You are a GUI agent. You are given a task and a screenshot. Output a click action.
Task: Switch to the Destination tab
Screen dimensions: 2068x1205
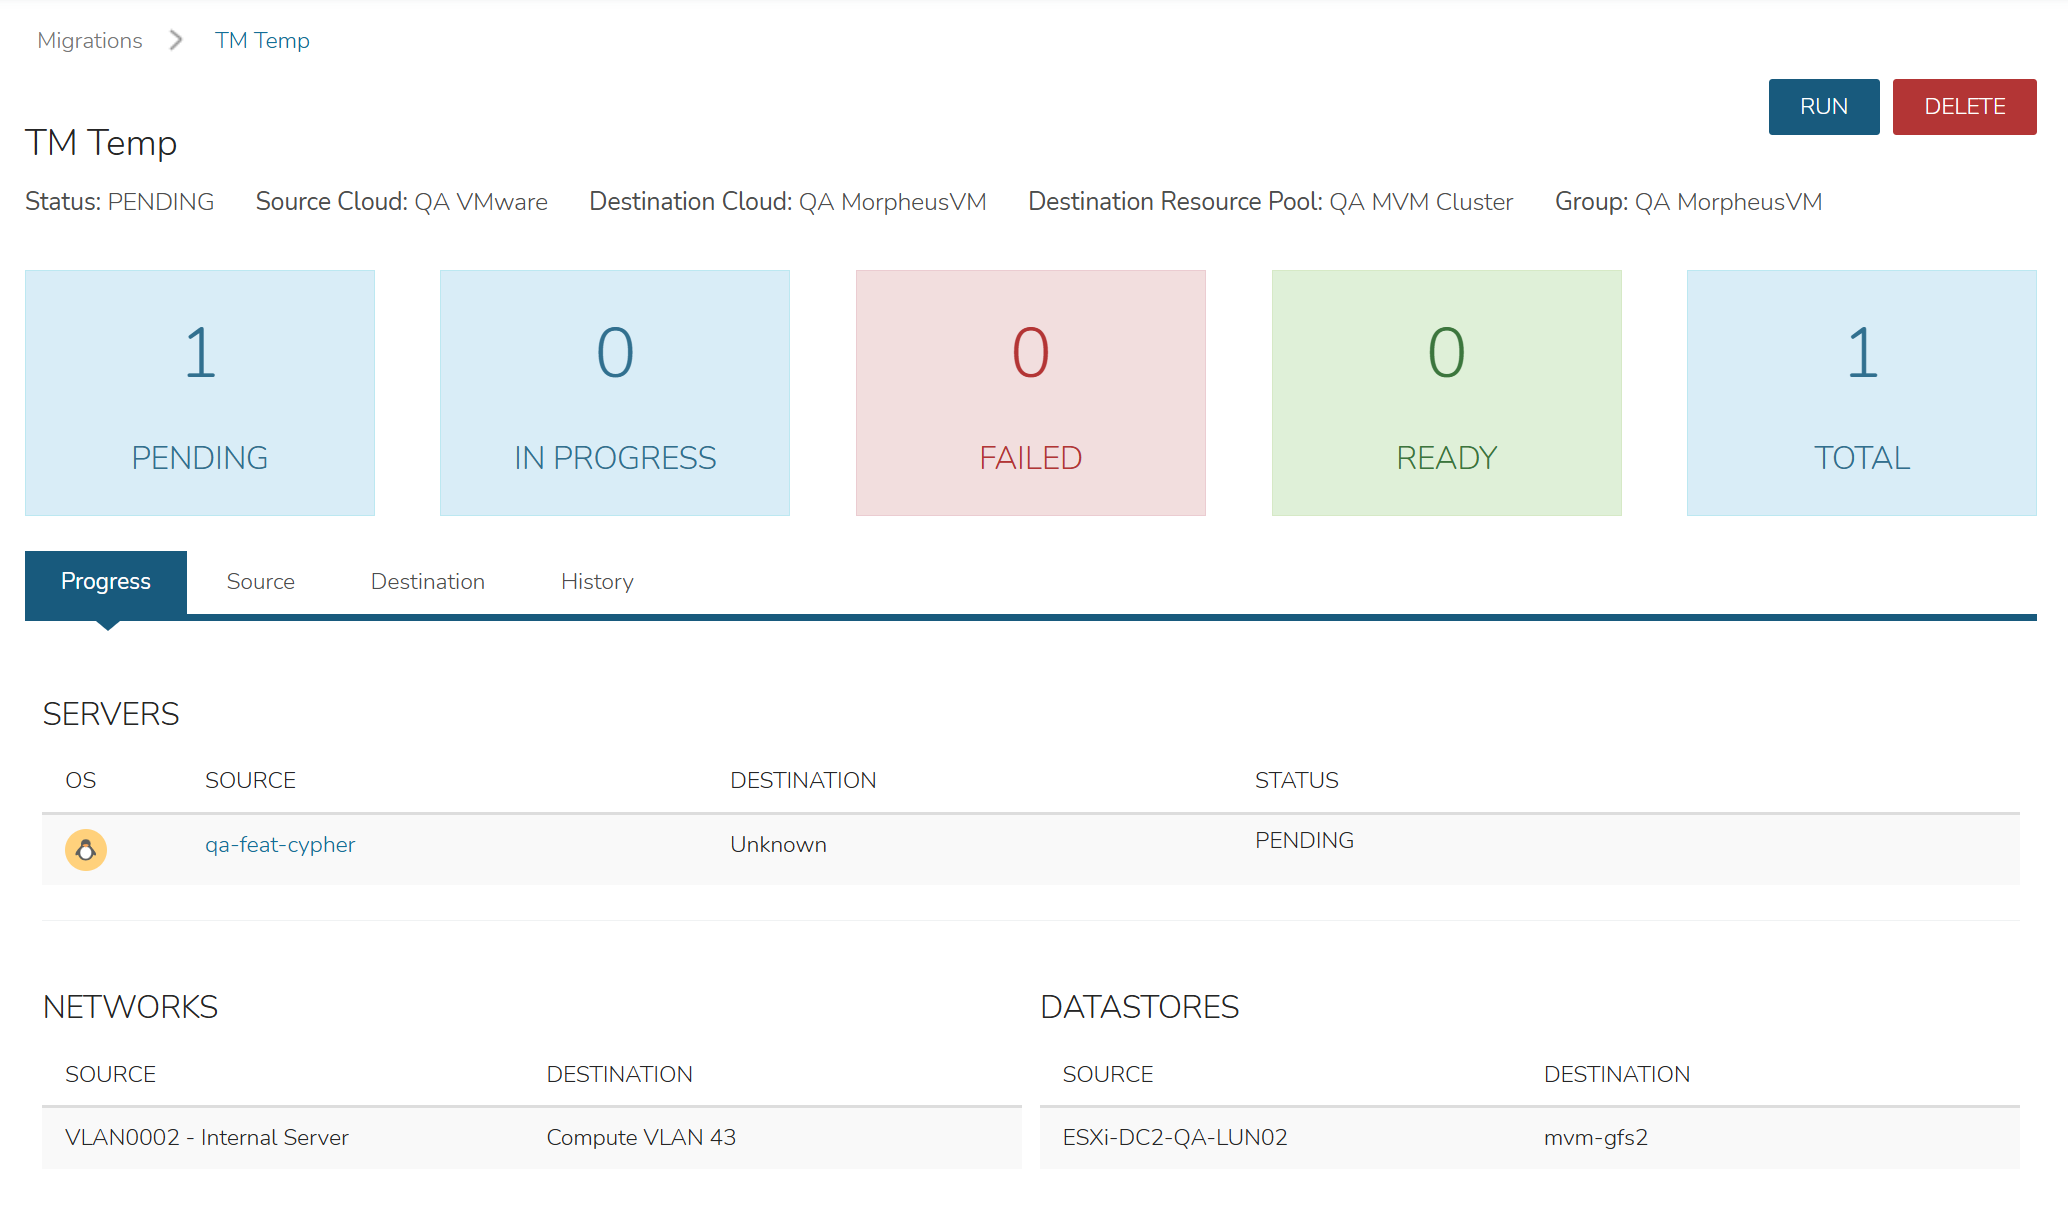428,582
